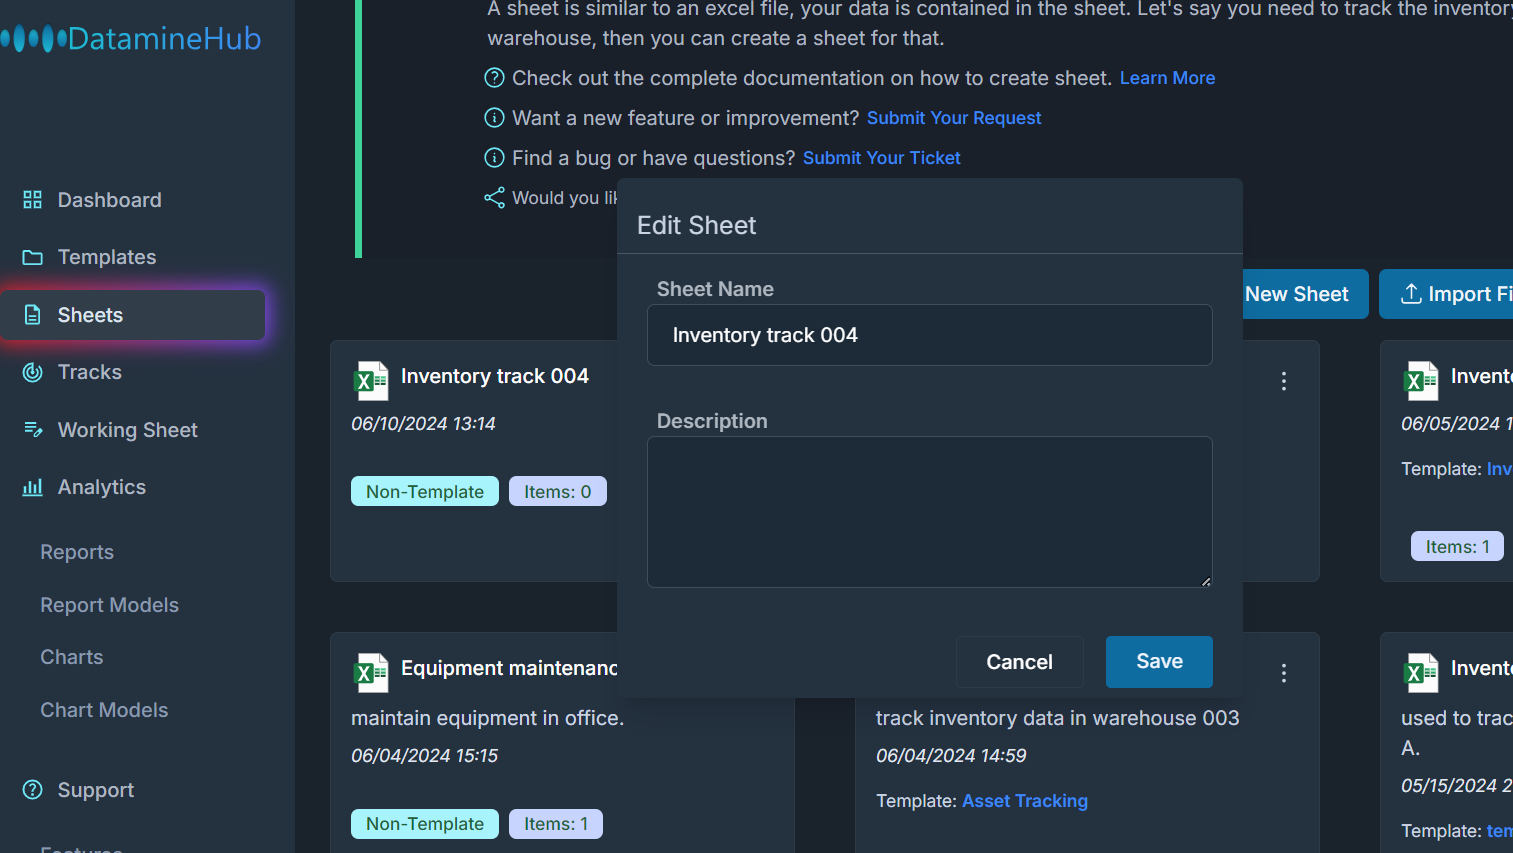The width and height of the screenshot is (1513, 853).
Task: Open options menu on Asset Tracking template card
Action: (1284, 673)
